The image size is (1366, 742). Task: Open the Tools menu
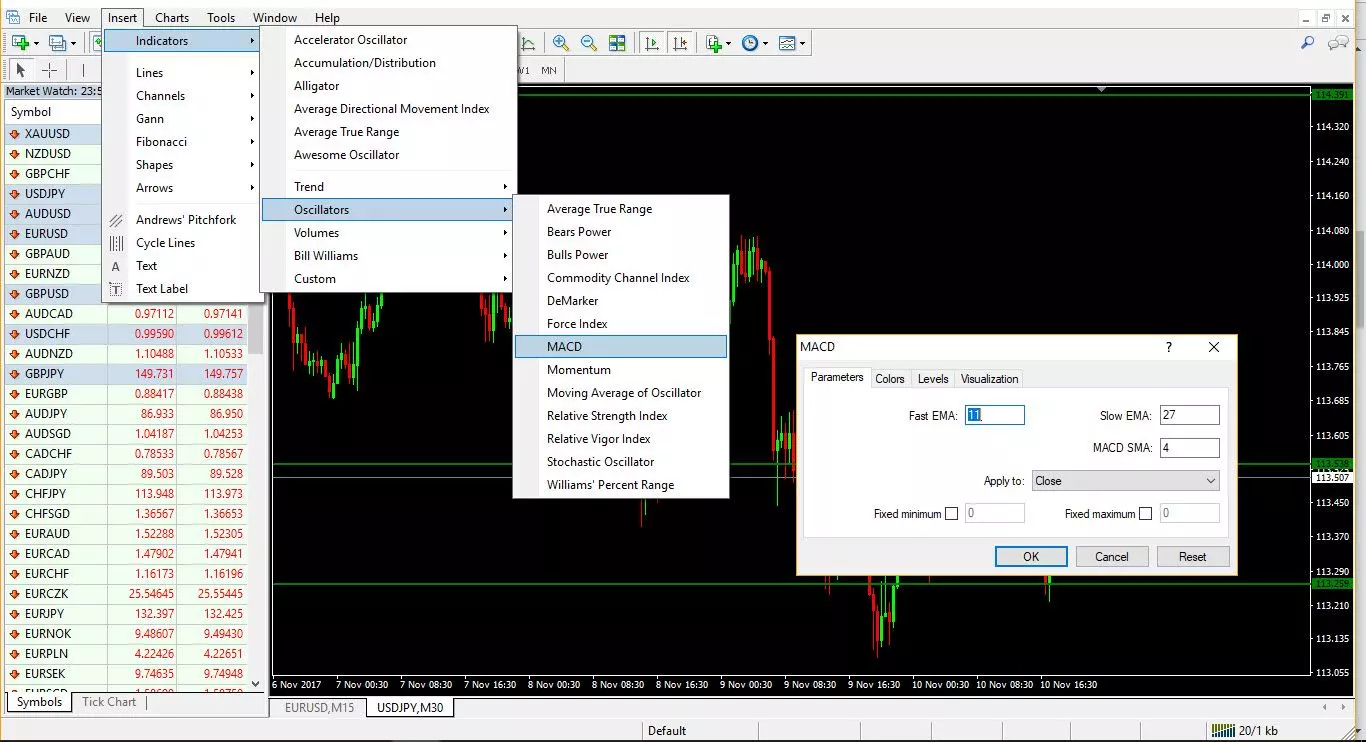(x=221, y=17)
